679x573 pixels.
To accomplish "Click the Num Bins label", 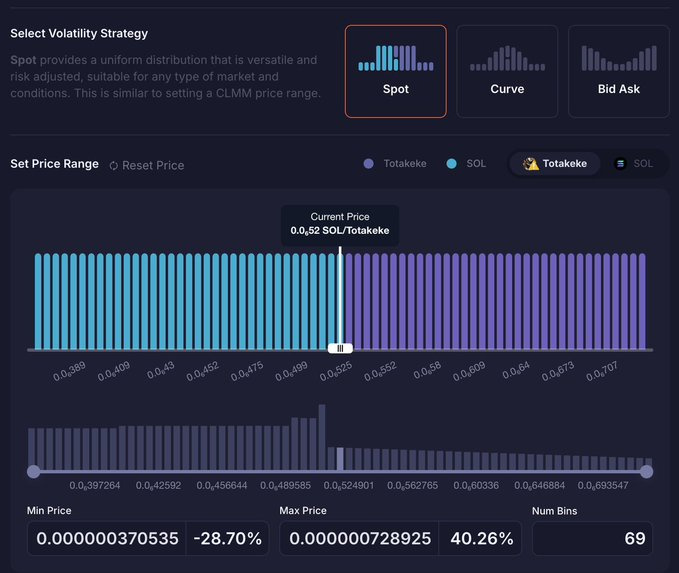I will point(554,511).
